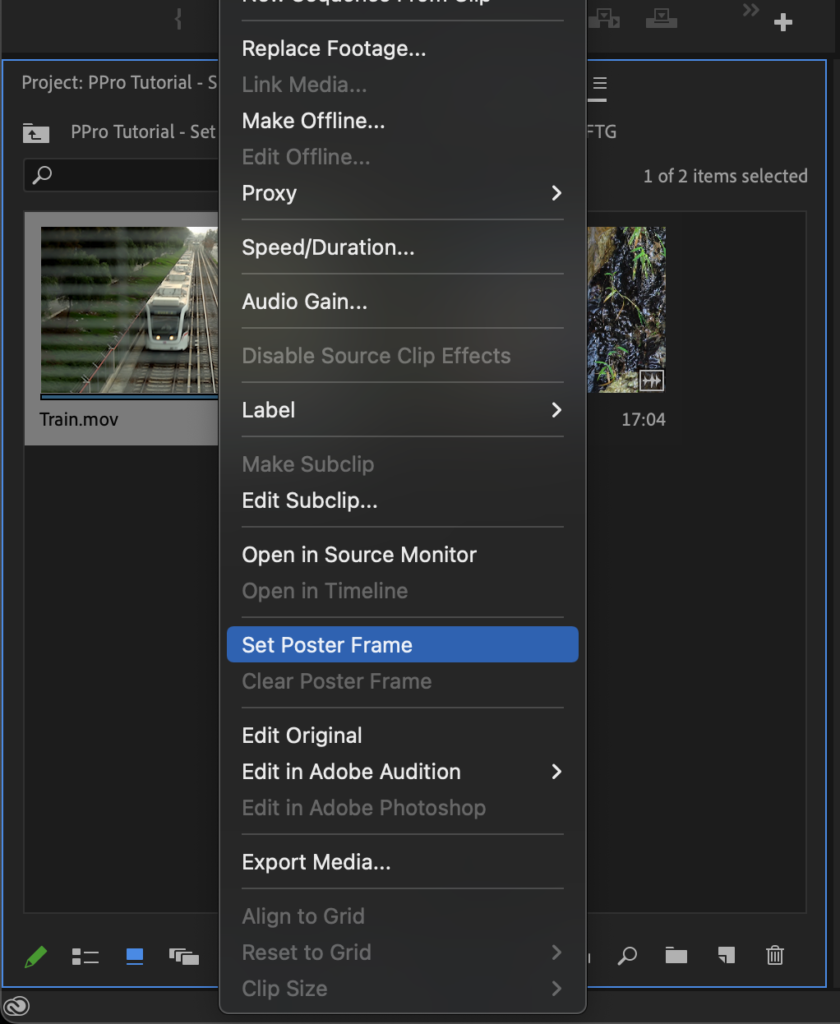Click the Find magnifier icon

627,956
